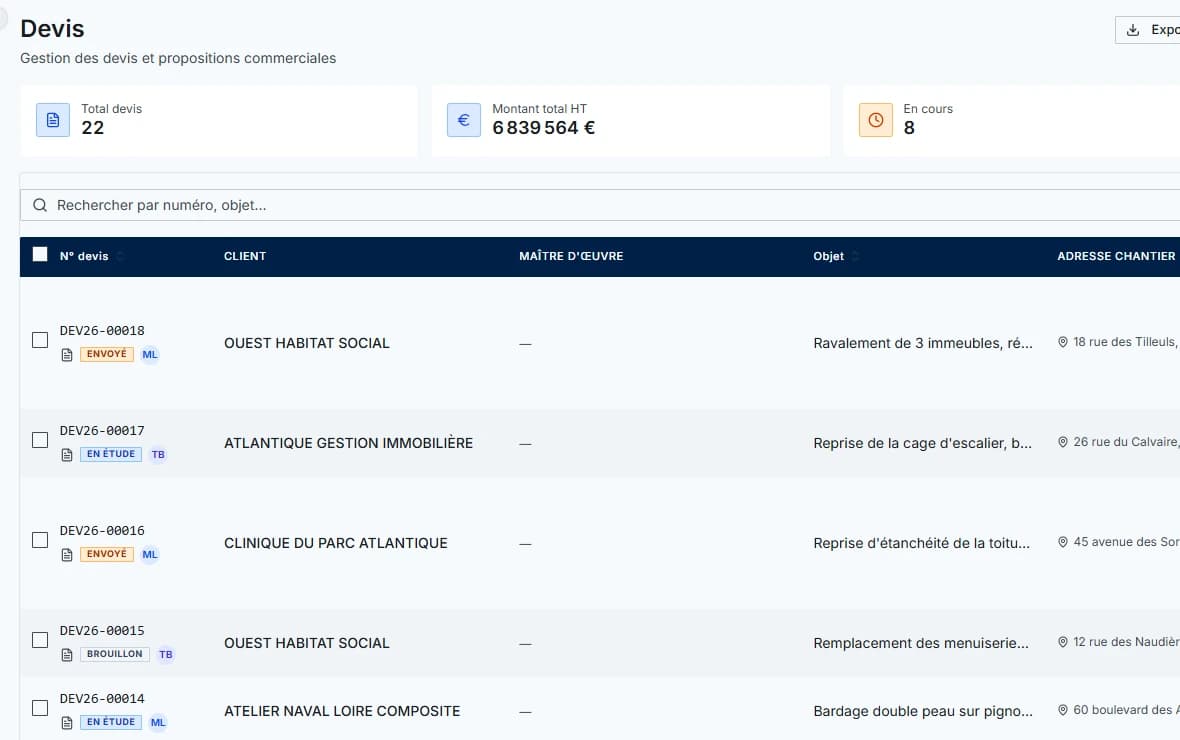This screenshot has height=740, width=1180.
Task: Click the Export button
Action: 1149,30
